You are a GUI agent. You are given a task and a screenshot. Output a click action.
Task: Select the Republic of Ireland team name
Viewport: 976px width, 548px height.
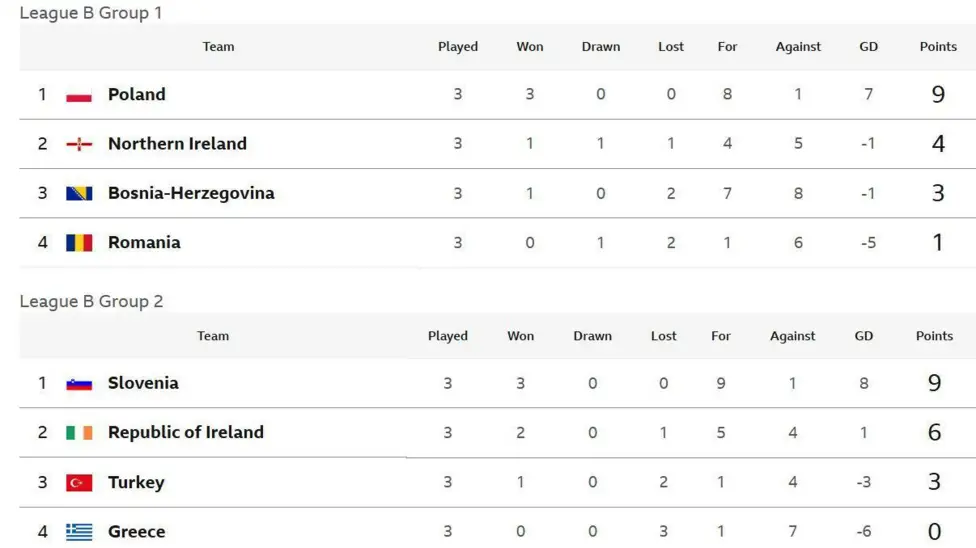point(186,432)
